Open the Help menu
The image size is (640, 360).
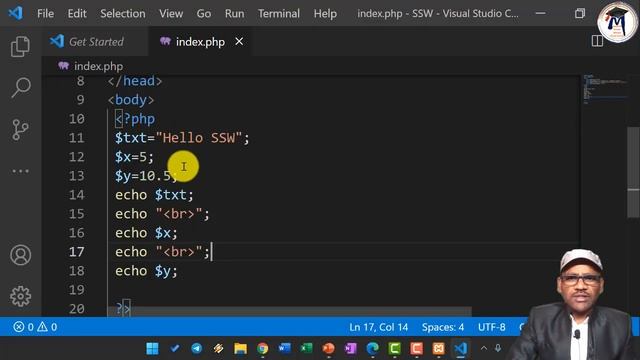(325, 13)
